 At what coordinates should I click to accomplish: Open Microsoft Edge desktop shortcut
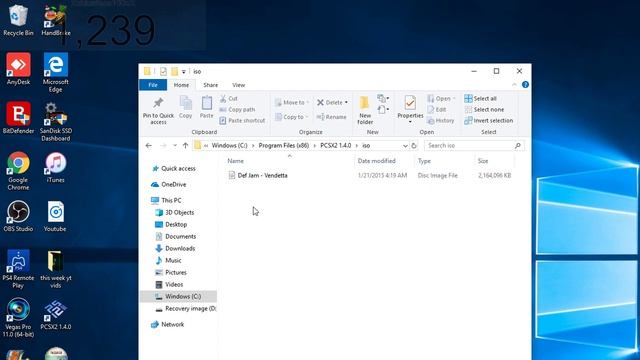click(56, 72)
